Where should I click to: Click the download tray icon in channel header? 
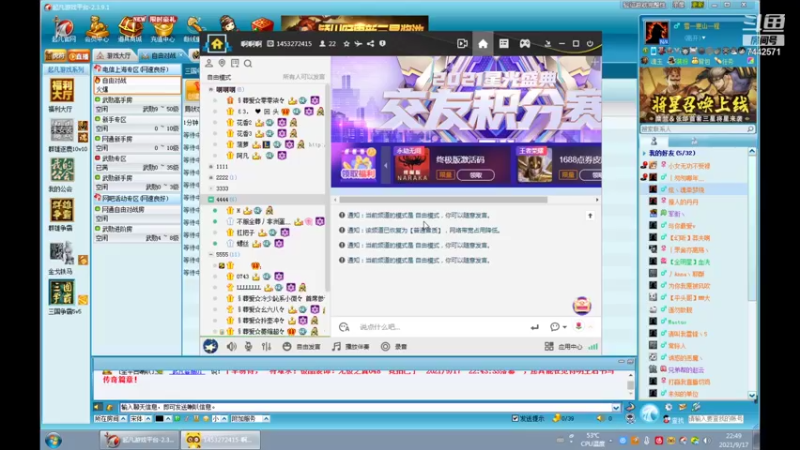(x=547, y=44)
